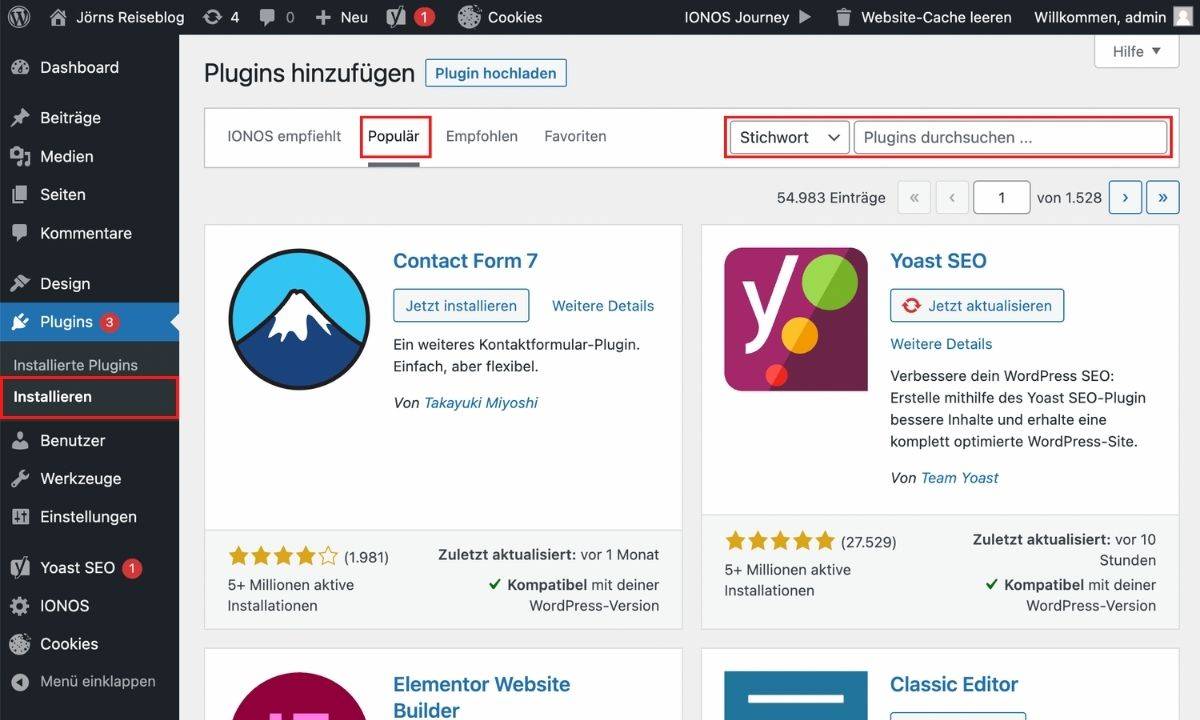This screenshot has width=1200, height=720.
Task: Click the "von 1.528" page total text
Action: (x=1069, y=198)
